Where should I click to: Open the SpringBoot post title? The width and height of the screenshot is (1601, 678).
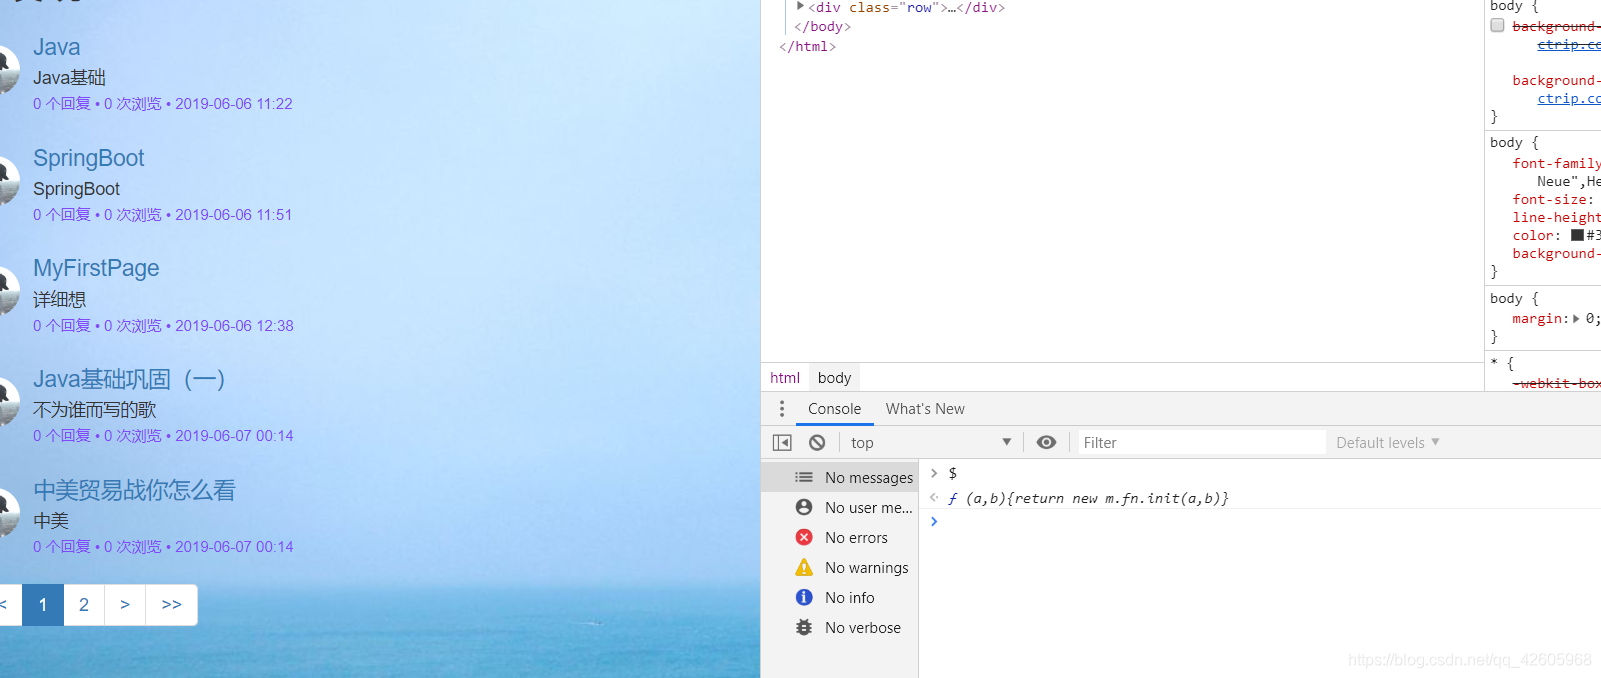pos(88,158)
